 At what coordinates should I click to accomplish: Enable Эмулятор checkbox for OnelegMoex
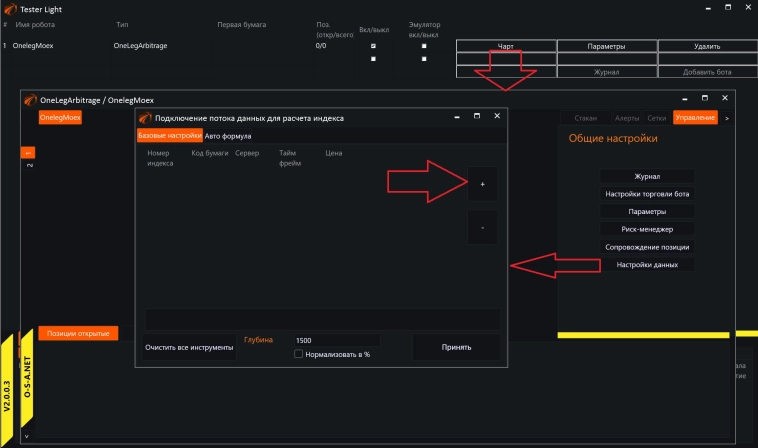tap(424, 46)
